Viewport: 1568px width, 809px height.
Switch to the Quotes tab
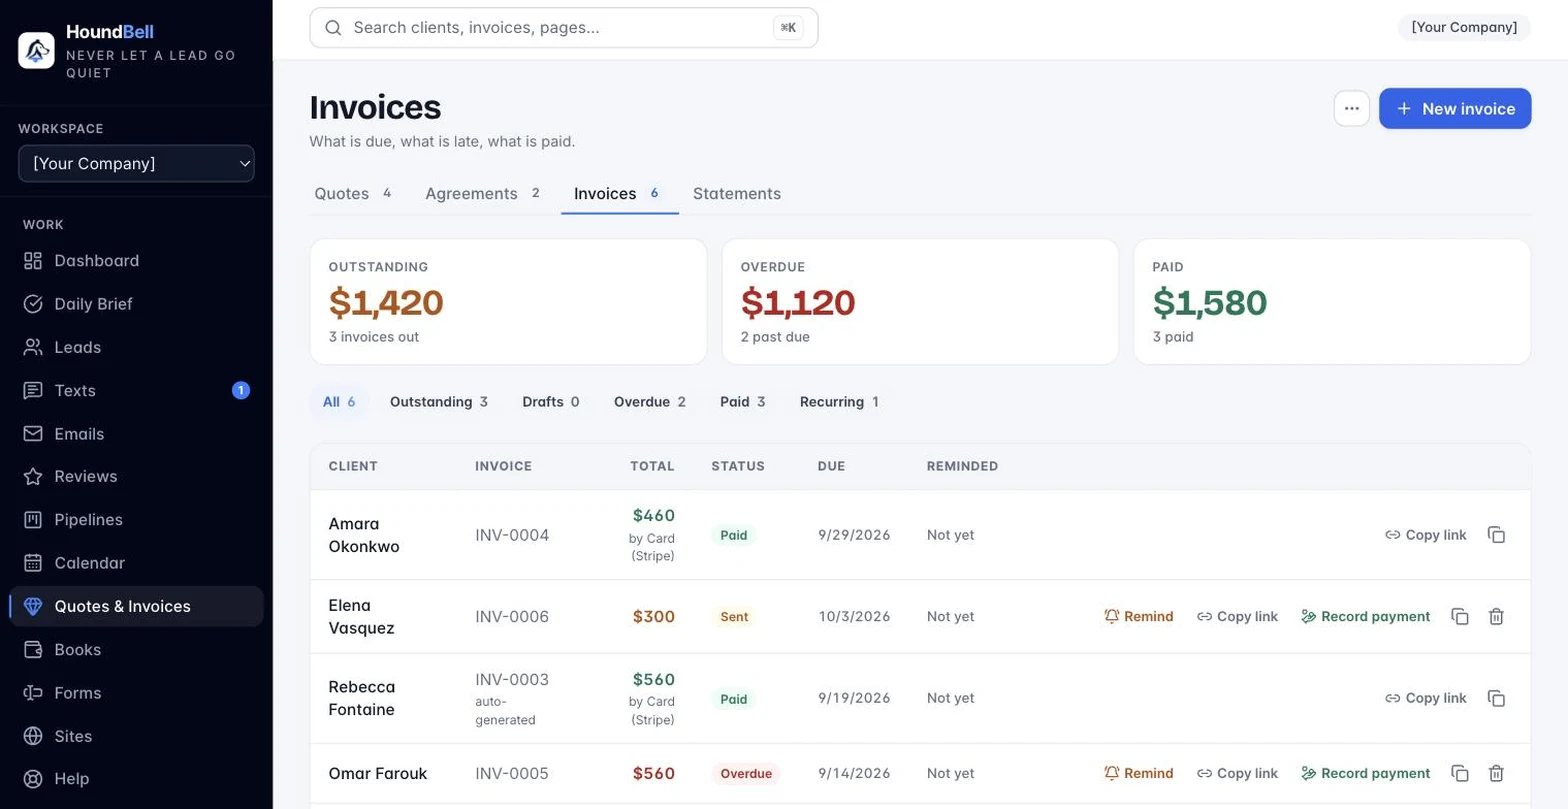point(353,194)
